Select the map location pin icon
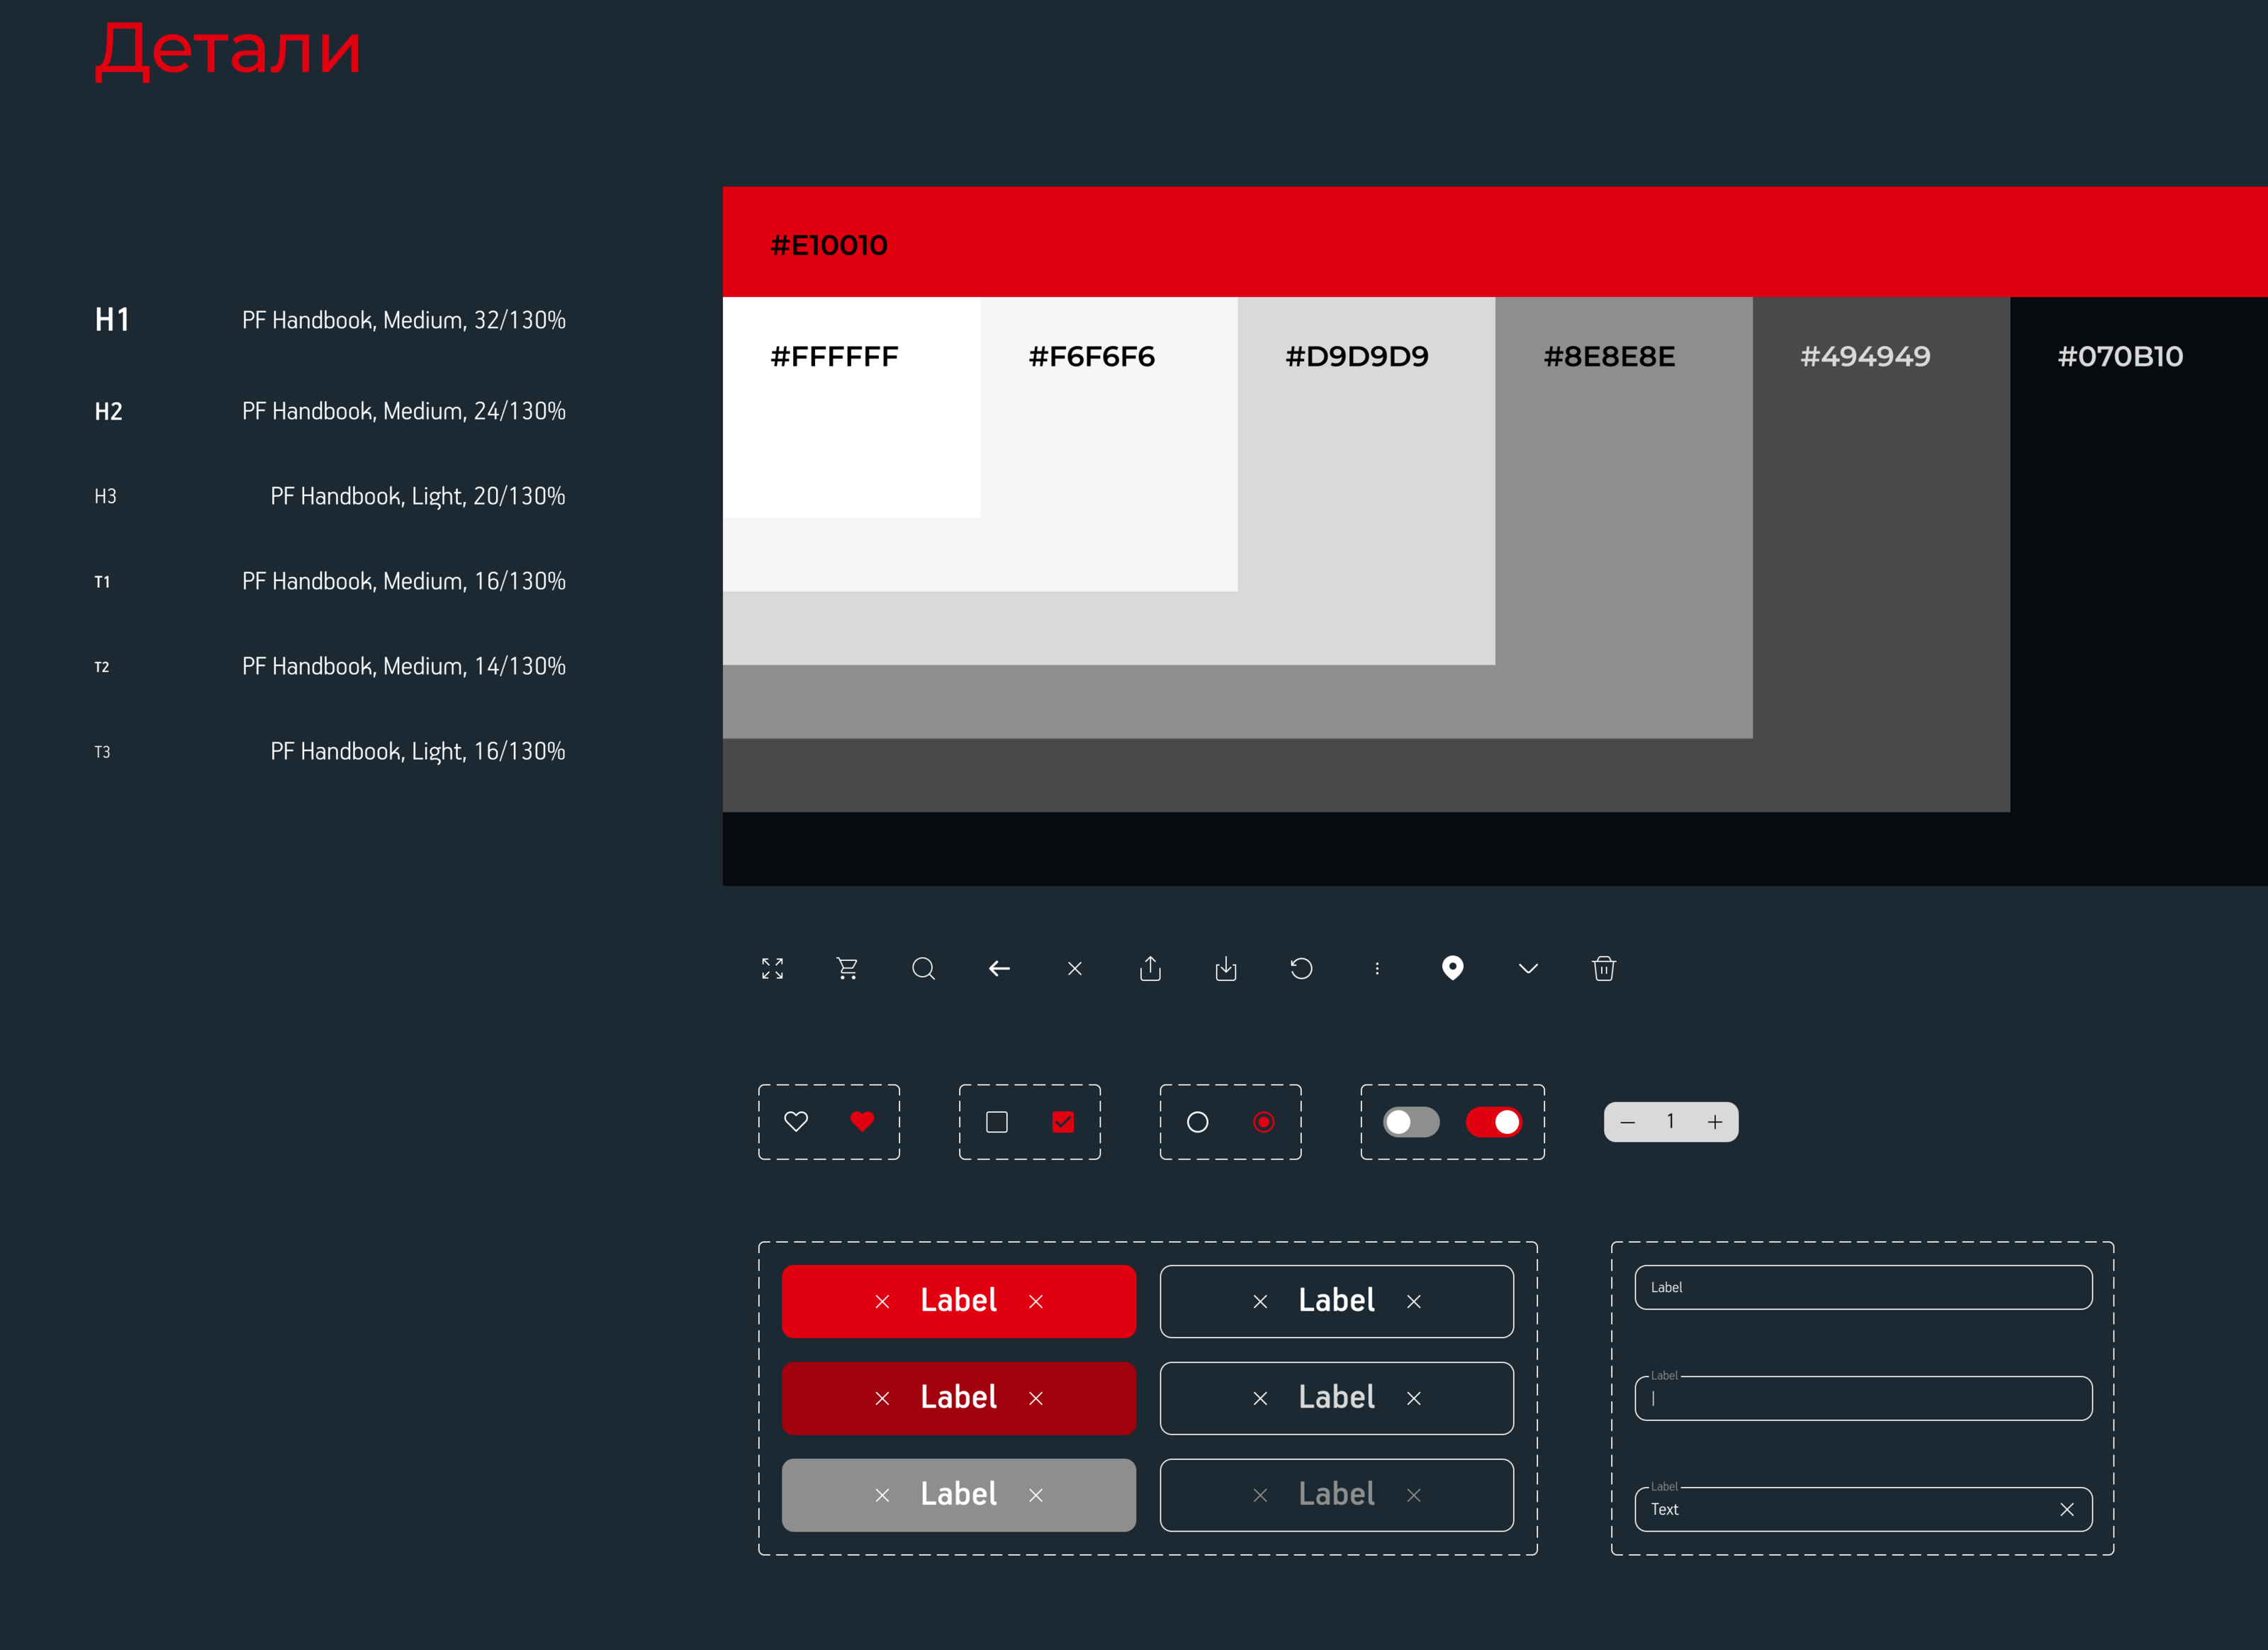This screenshot has width=2268, height=1650. (x=1452, y=968)
